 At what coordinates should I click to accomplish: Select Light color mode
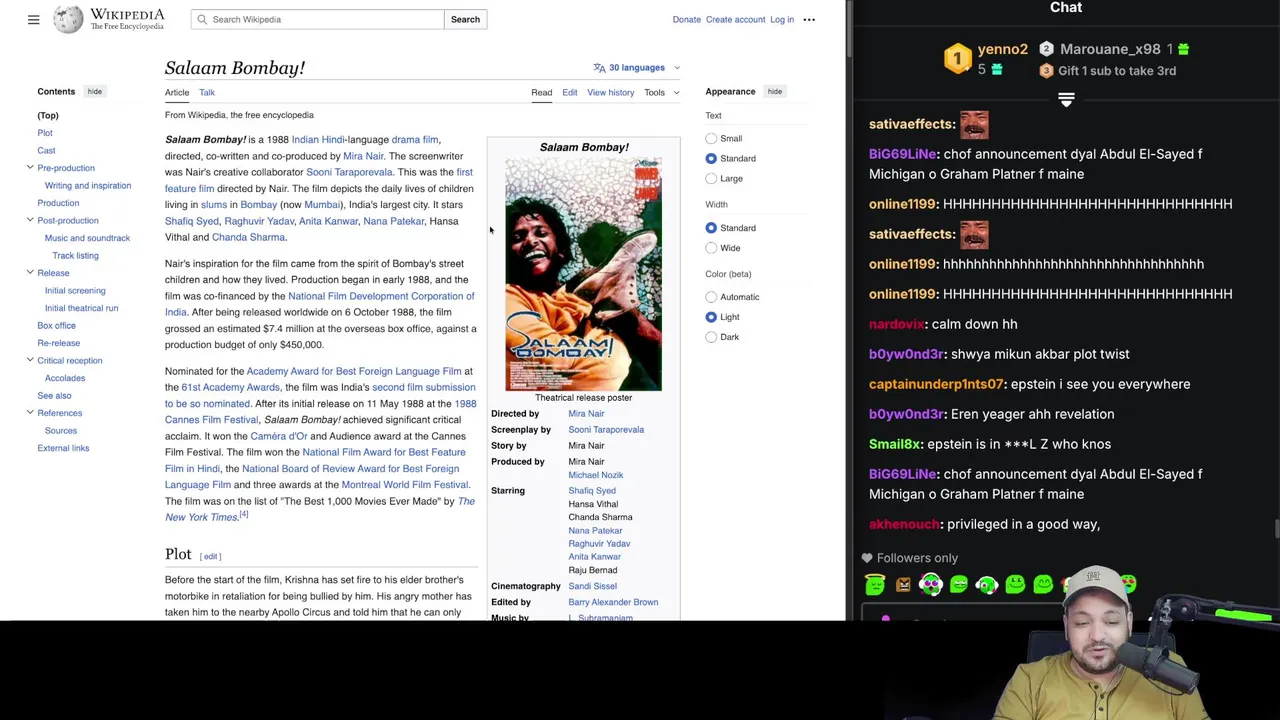[x=711, y=317]
